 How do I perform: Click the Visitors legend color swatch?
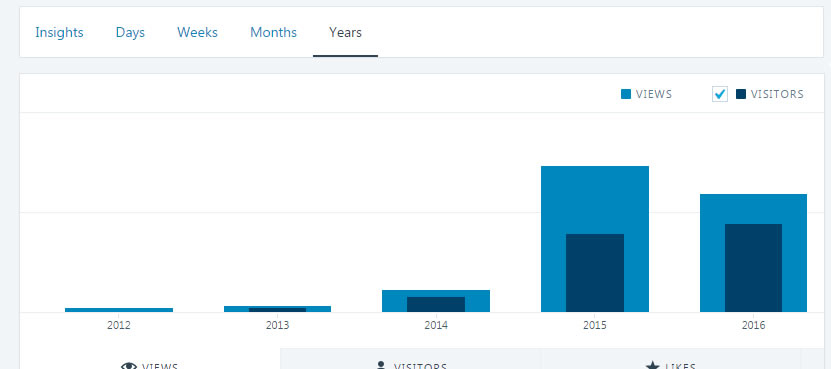pyautogui.click(x=741, y=94)
